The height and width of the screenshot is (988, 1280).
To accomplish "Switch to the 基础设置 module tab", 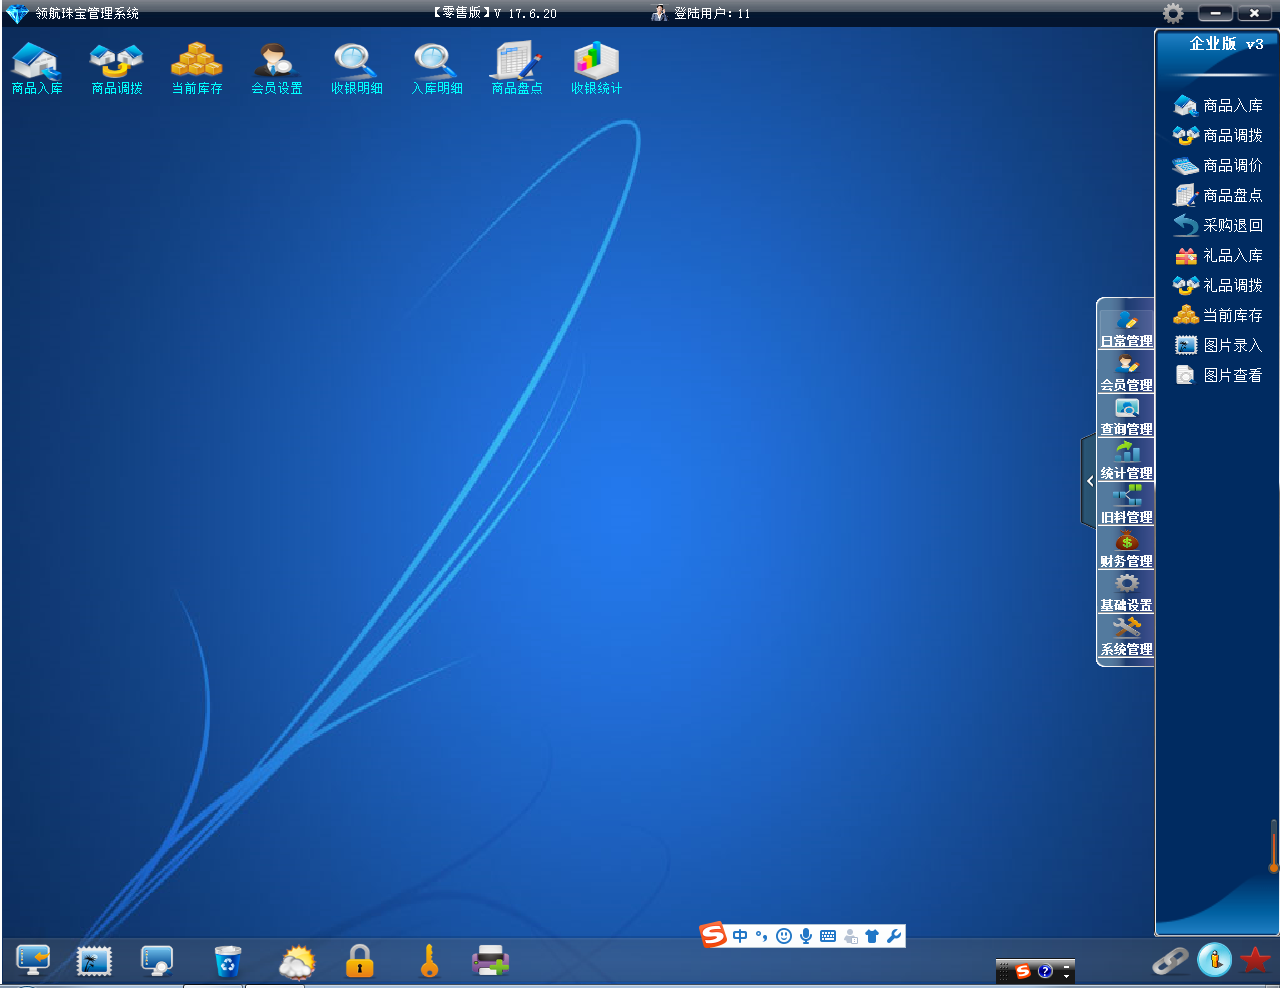I will [1126, 593].
